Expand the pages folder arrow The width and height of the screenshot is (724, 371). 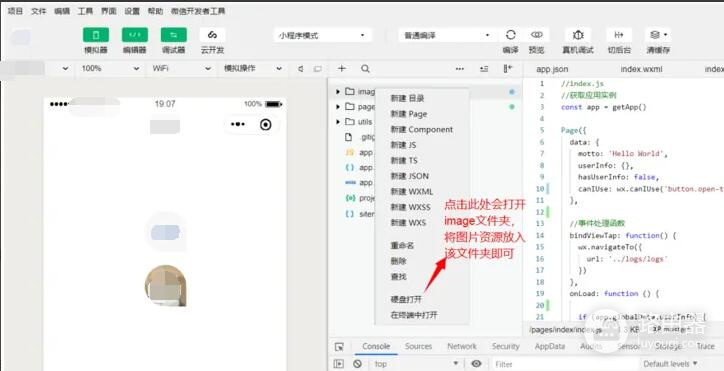click(x=338, y=107)
